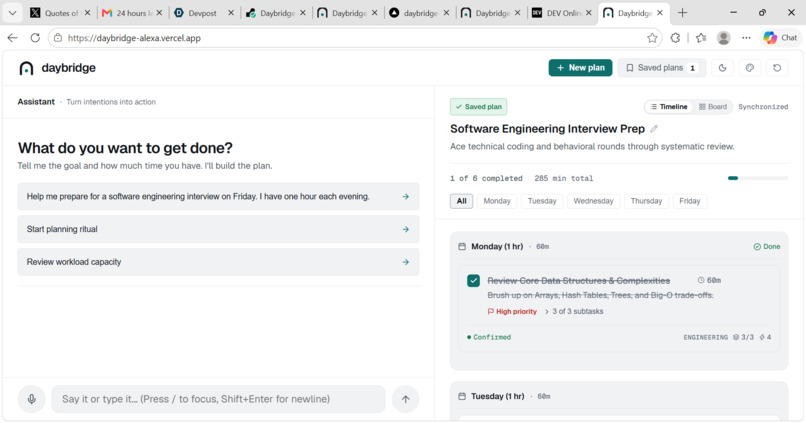Filter plan by All days

pyautogui.click(x=462, y=201)
